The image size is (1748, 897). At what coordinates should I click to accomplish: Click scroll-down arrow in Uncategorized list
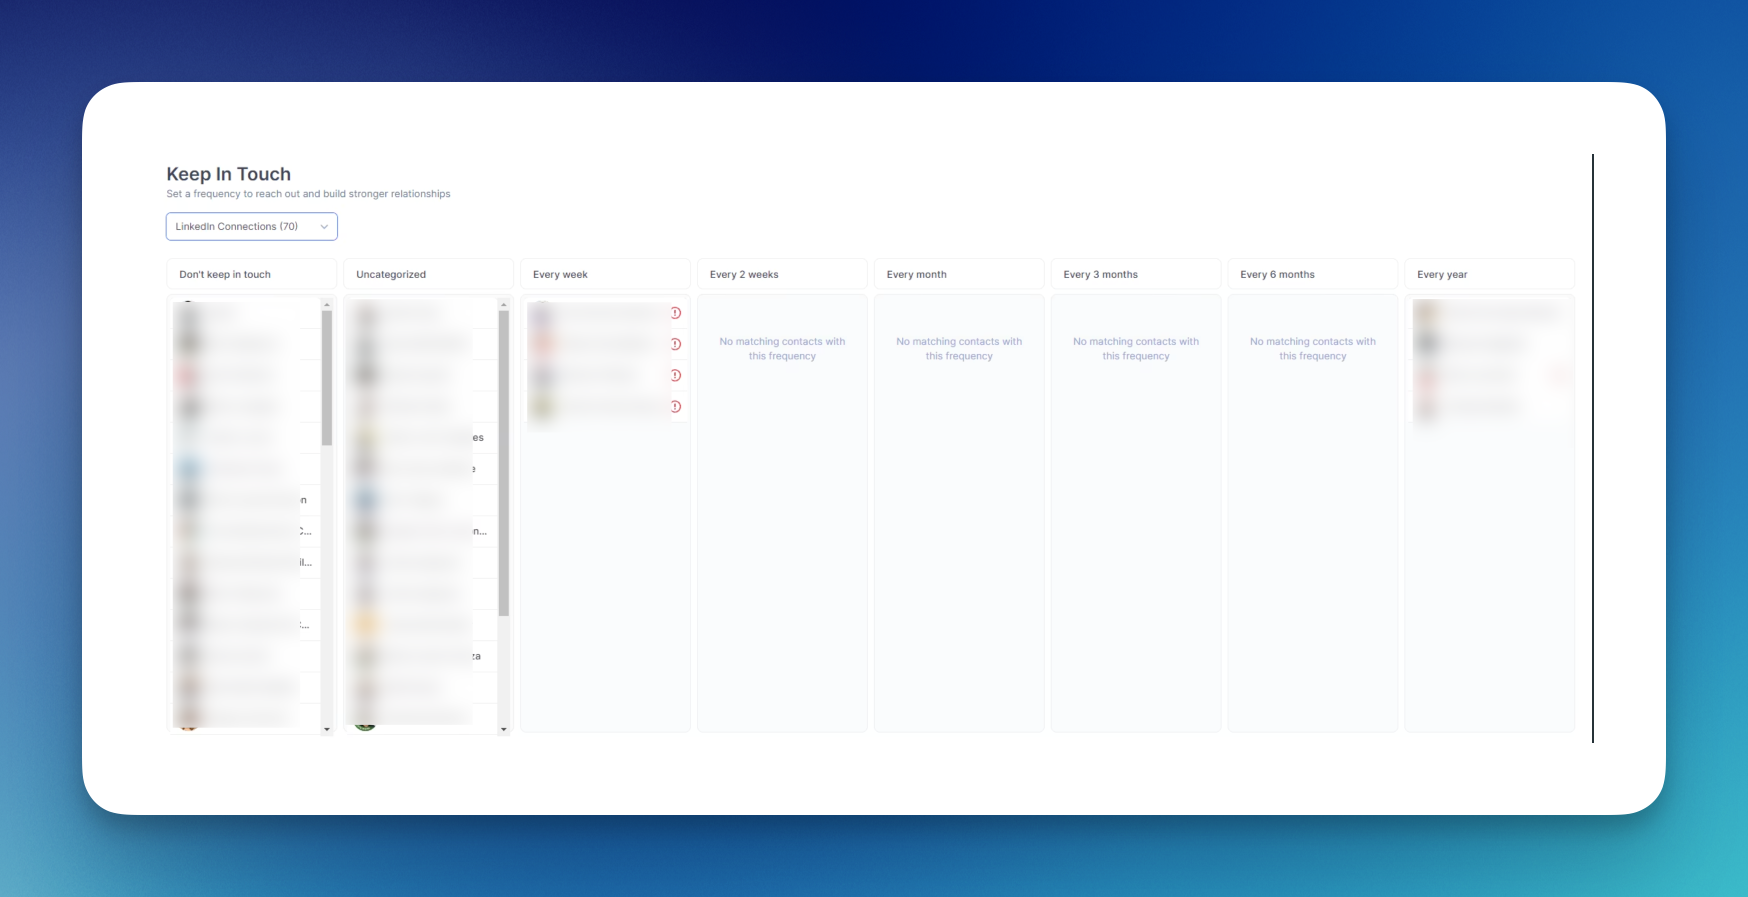point(504,729)
